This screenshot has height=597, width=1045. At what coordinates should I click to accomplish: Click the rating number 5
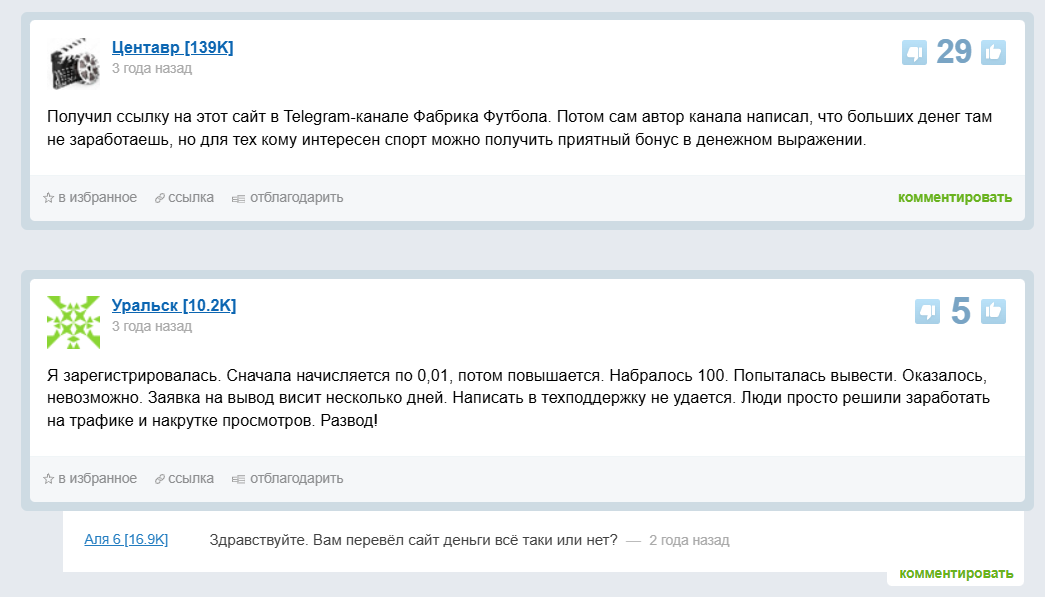coord(960,312)
